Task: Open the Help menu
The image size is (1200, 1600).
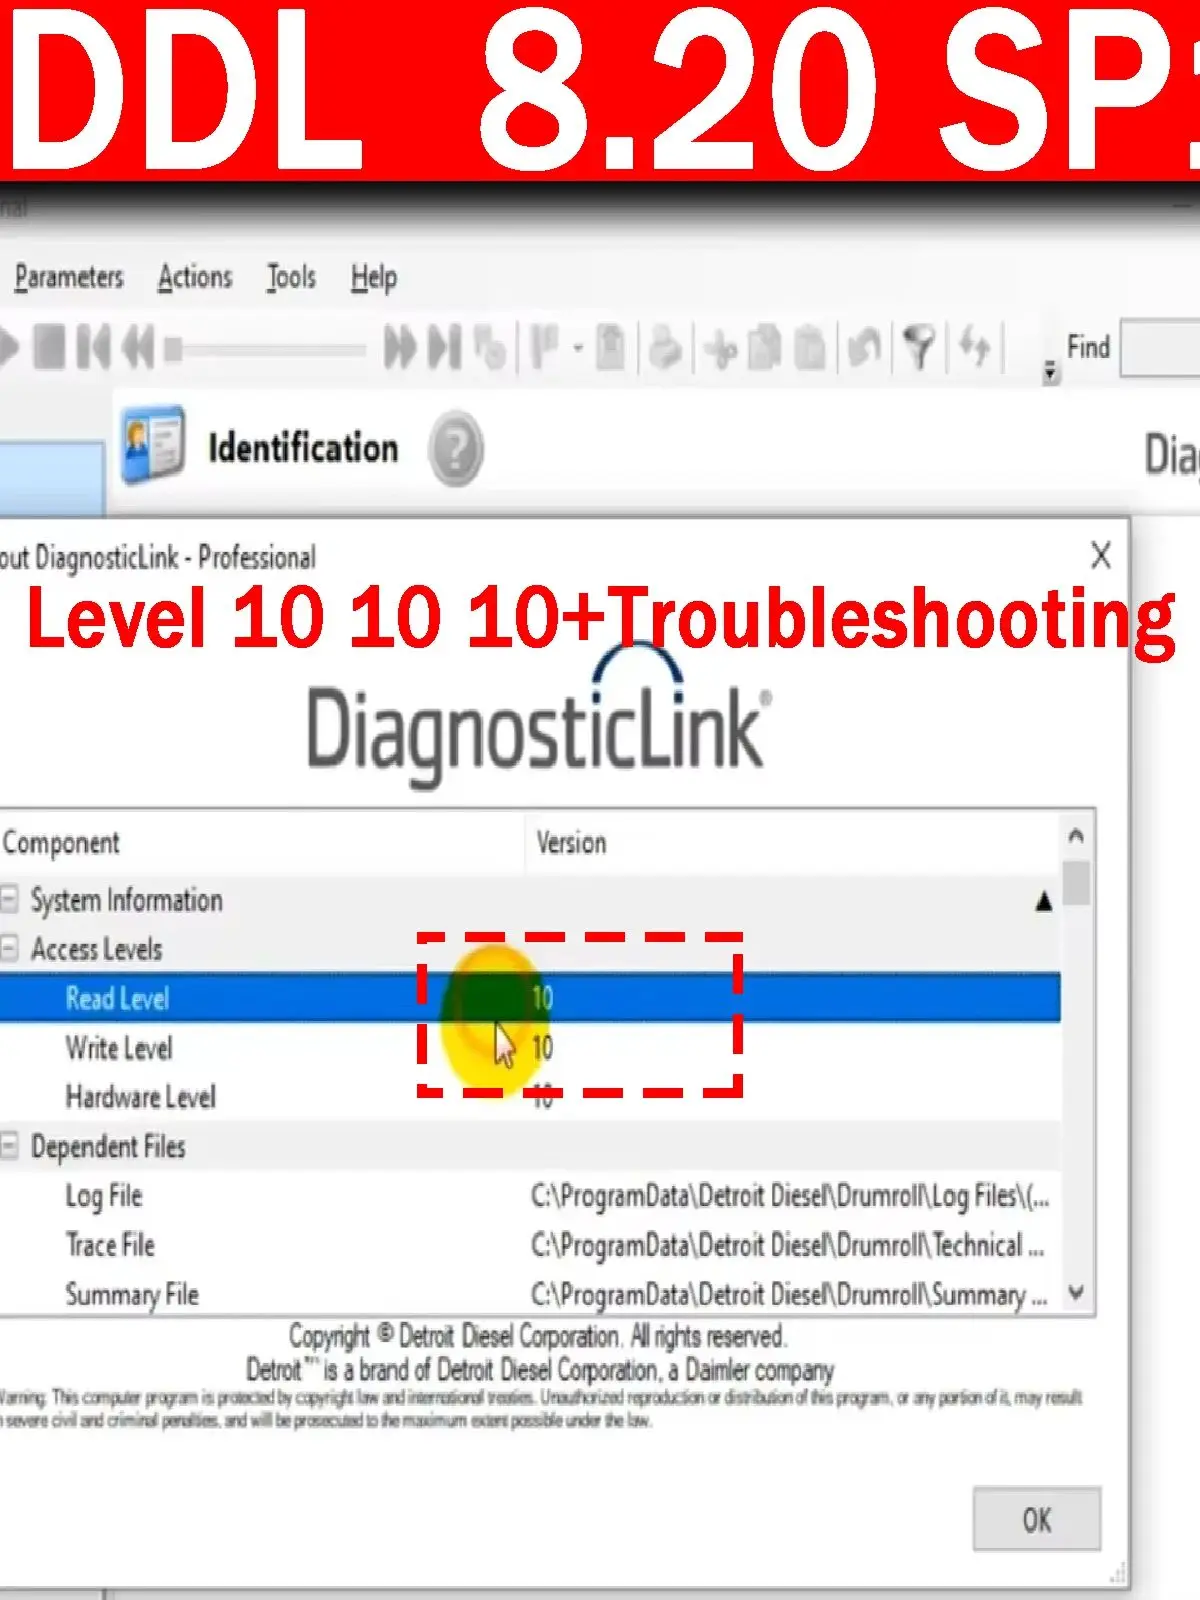Action: 374,278
